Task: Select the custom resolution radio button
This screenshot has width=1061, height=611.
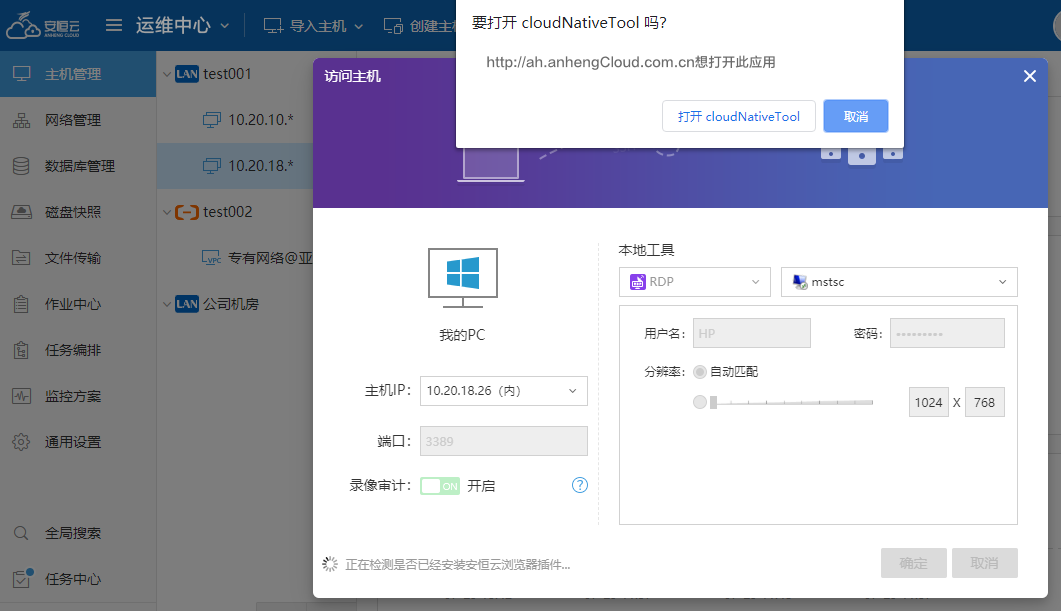Action: click(700, 402)
